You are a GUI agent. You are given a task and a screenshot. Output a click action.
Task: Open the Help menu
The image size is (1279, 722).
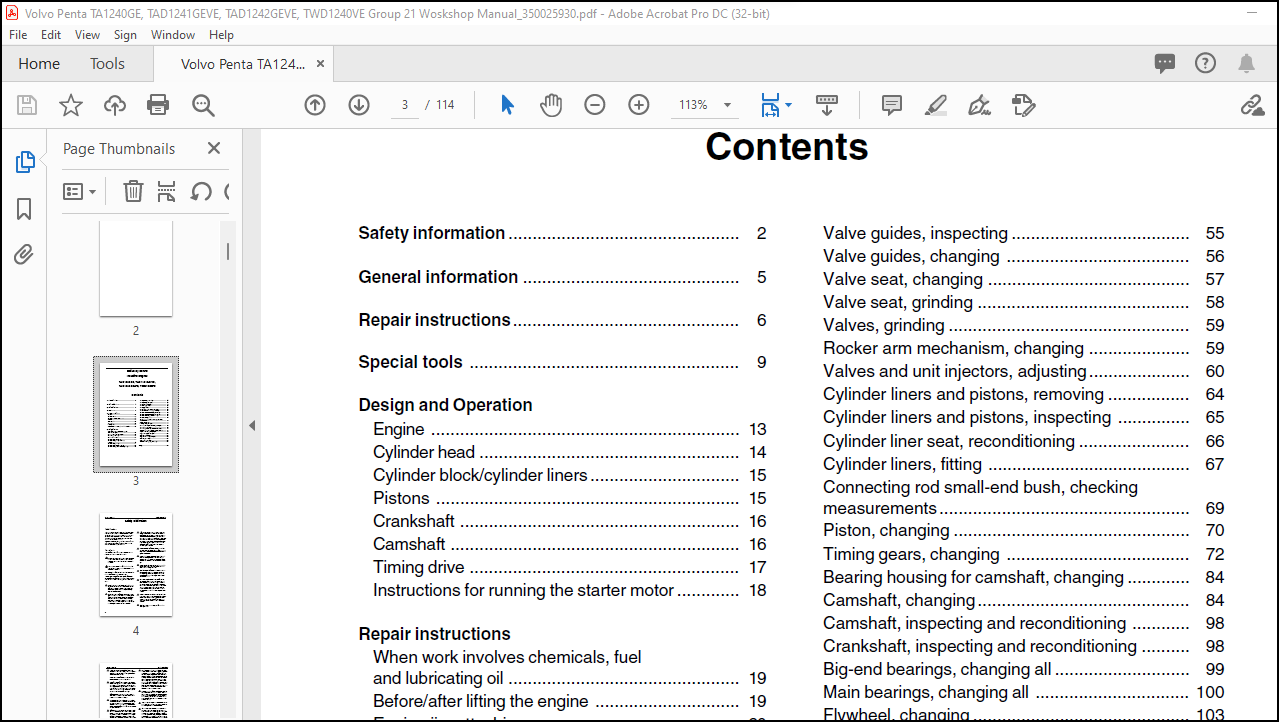(x=221, y=34)
